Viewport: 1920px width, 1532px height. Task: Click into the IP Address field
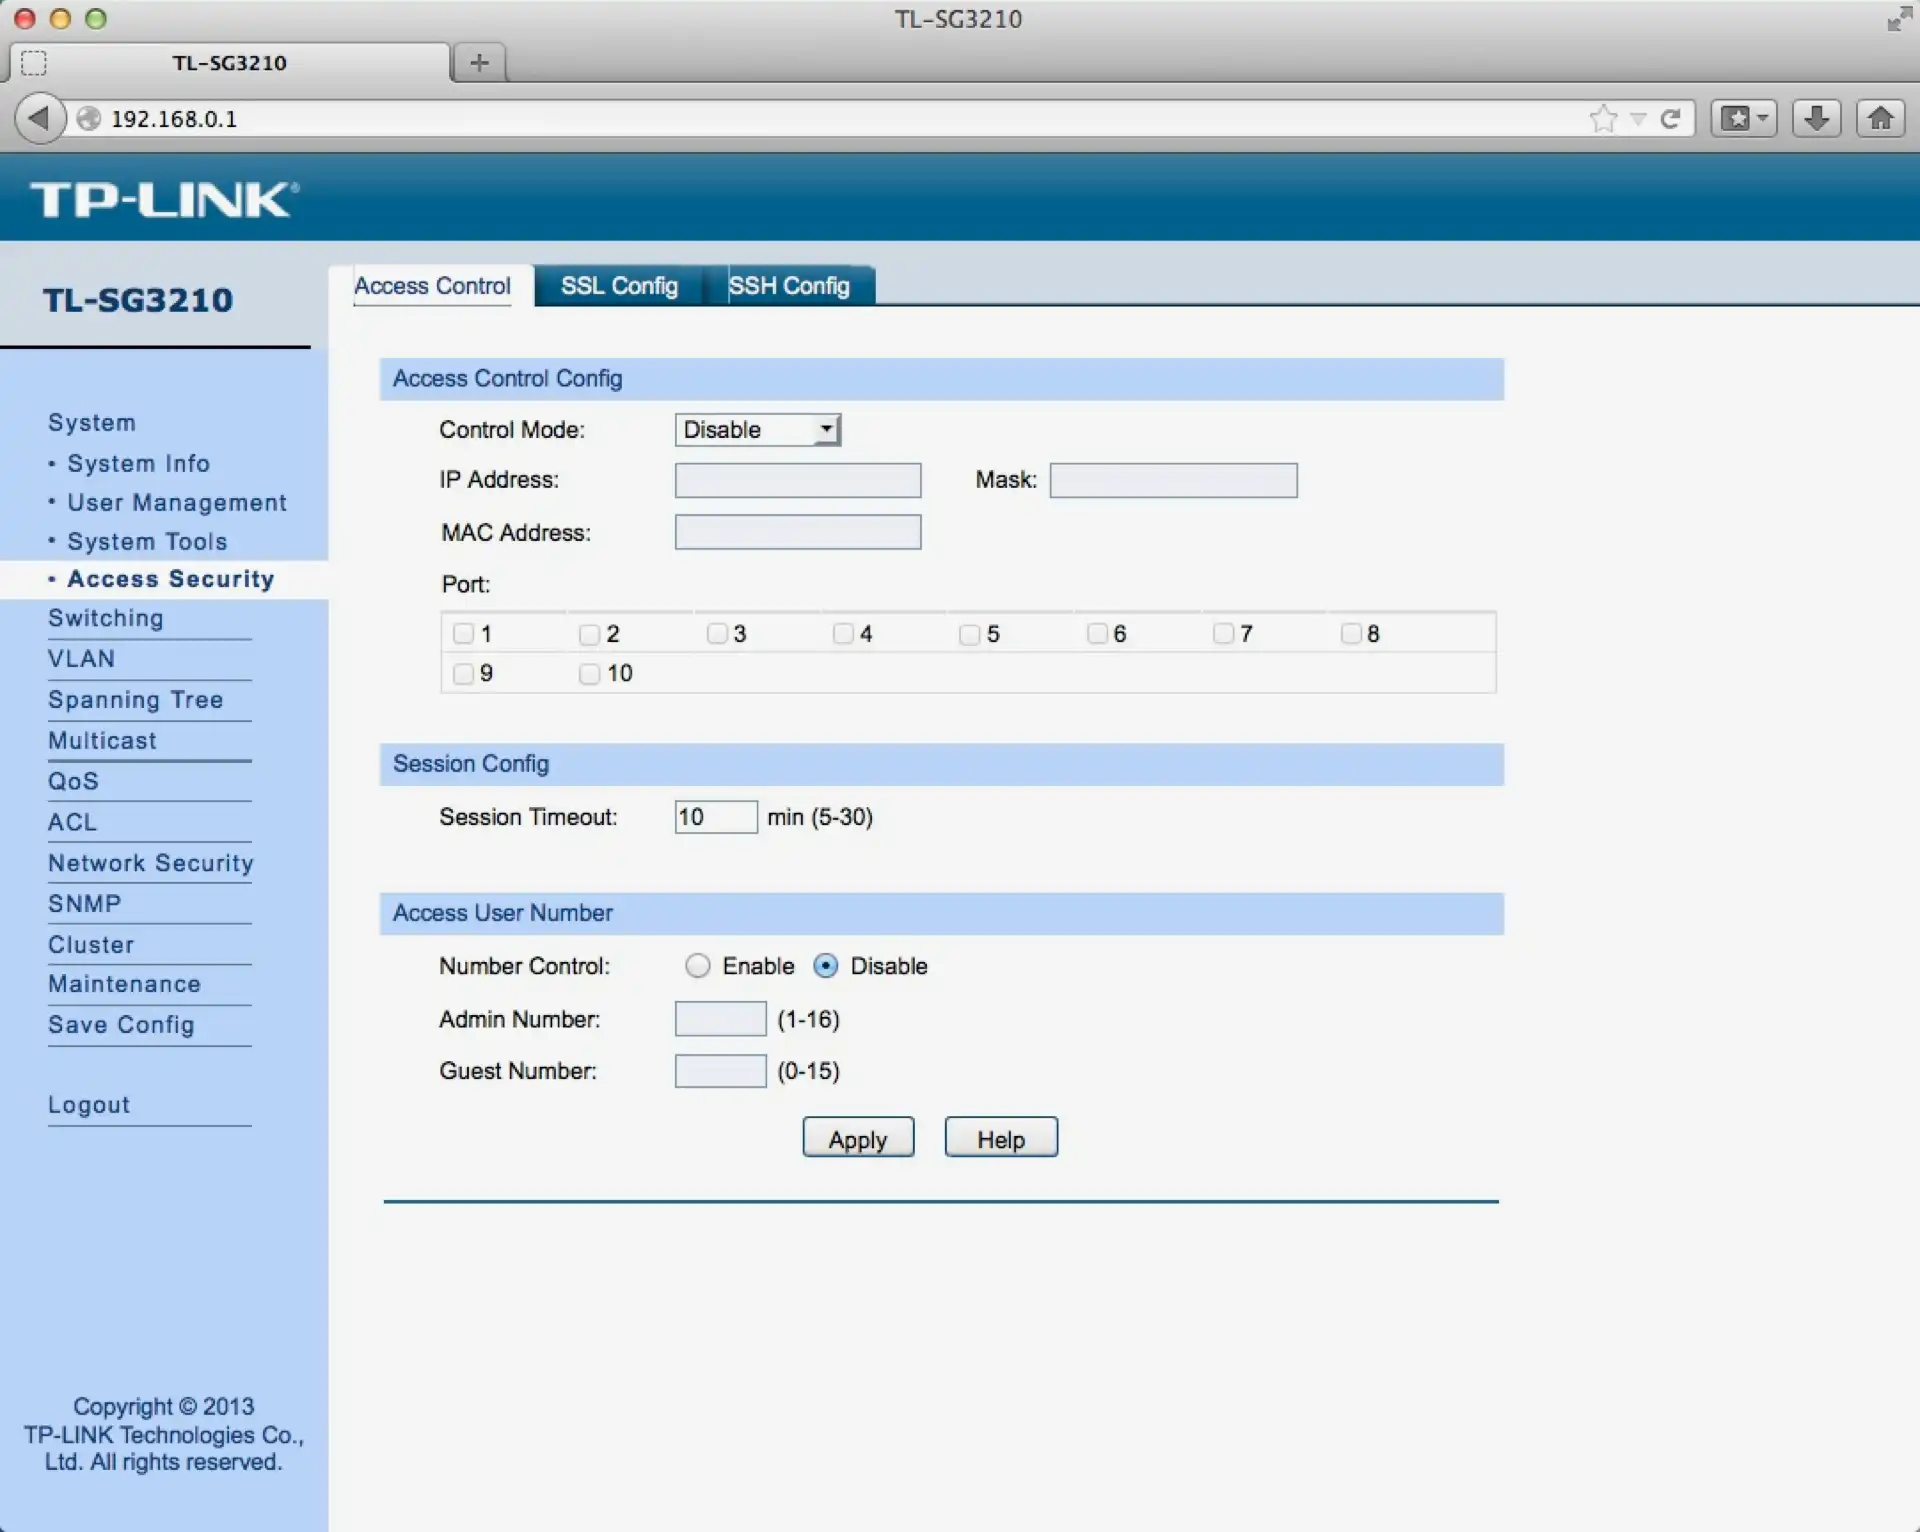point(797,480)
